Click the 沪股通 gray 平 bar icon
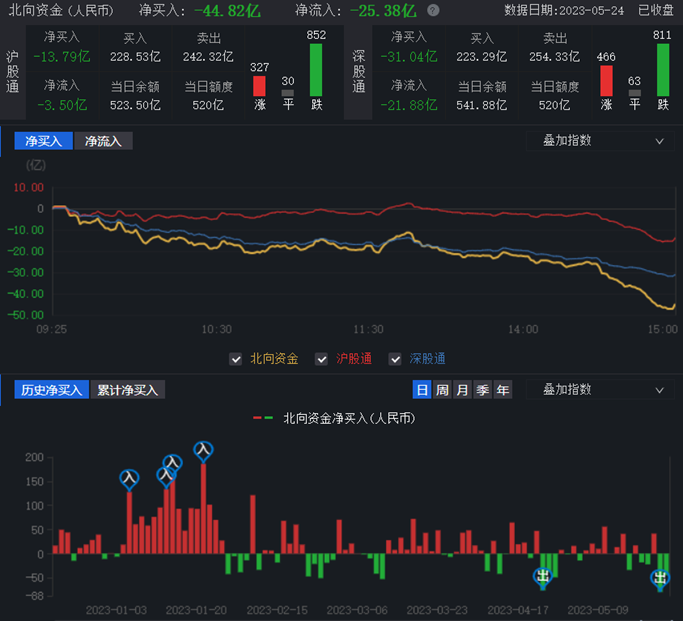The height and width of the screenshot is (621, 683). [x=288, y=93]
